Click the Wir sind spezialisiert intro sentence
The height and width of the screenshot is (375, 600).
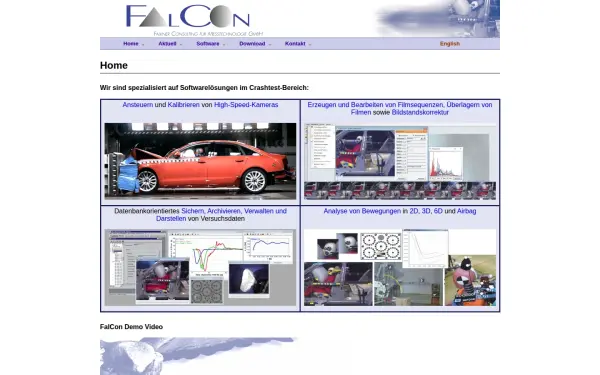click(204, 88)
